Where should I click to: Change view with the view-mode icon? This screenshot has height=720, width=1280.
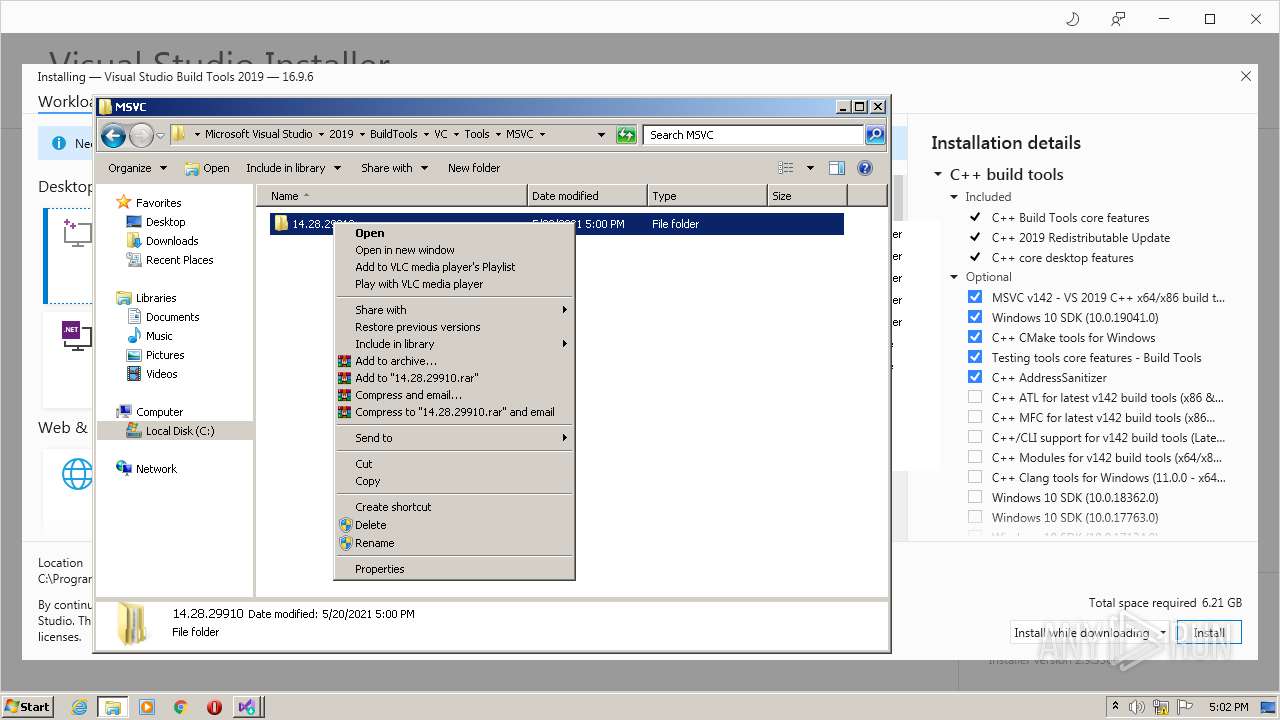(786, 168)
